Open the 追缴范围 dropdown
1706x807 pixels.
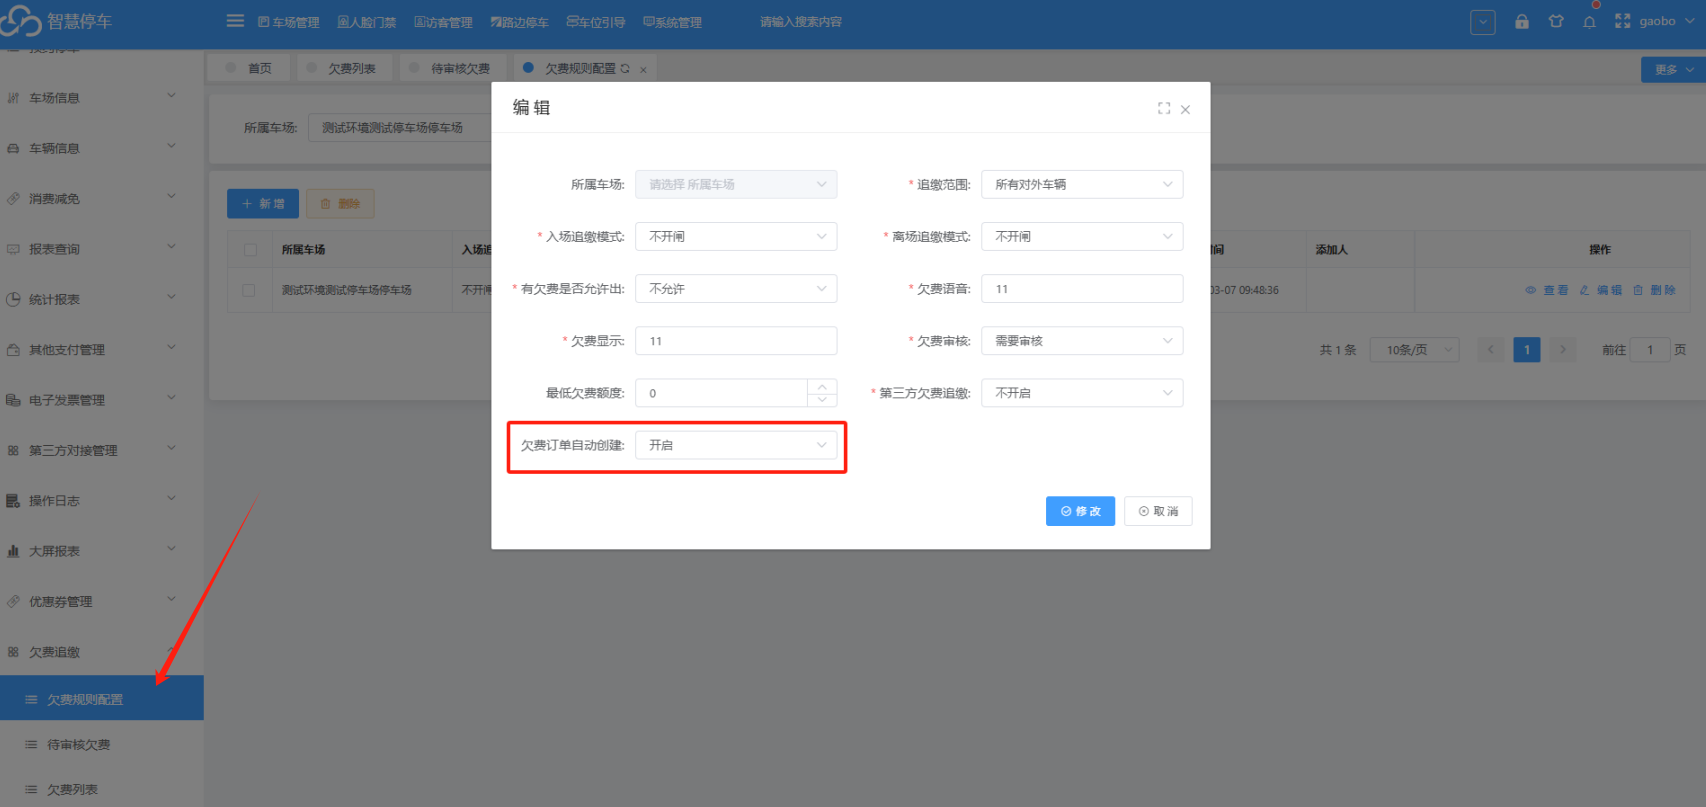point(1082,185)
